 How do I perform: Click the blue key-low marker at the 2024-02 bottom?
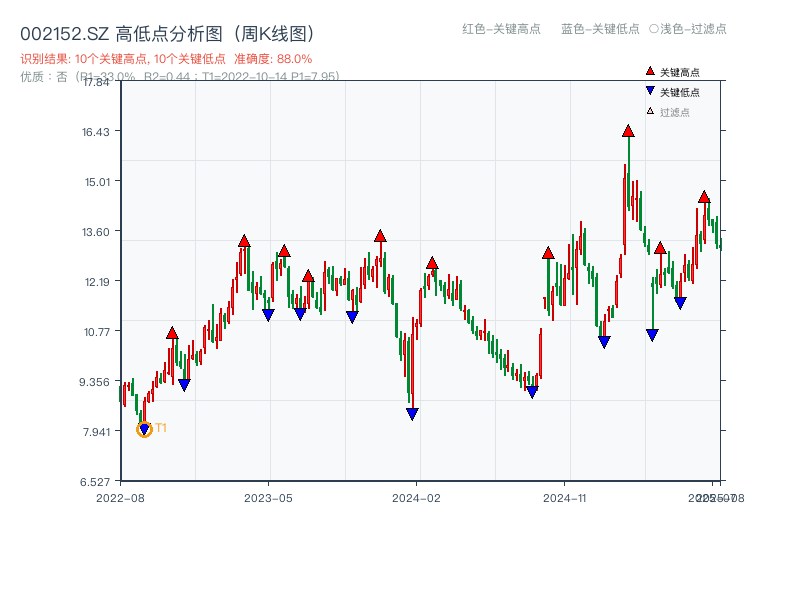pyautogui.click(x=412, y=413)
